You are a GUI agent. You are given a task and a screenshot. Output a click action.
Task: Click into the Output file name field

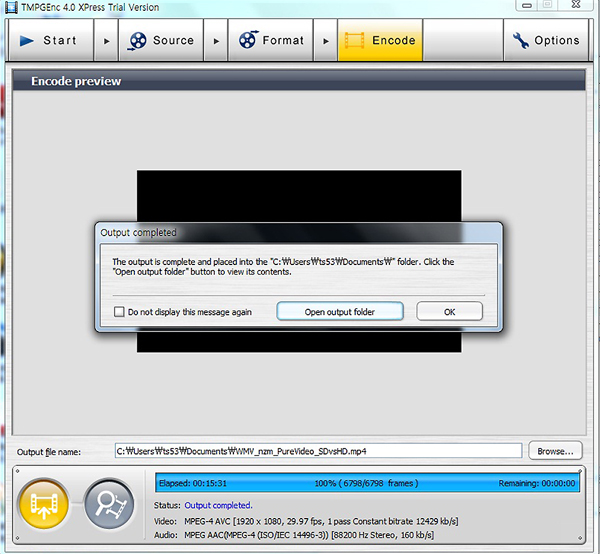click(318, 451)
